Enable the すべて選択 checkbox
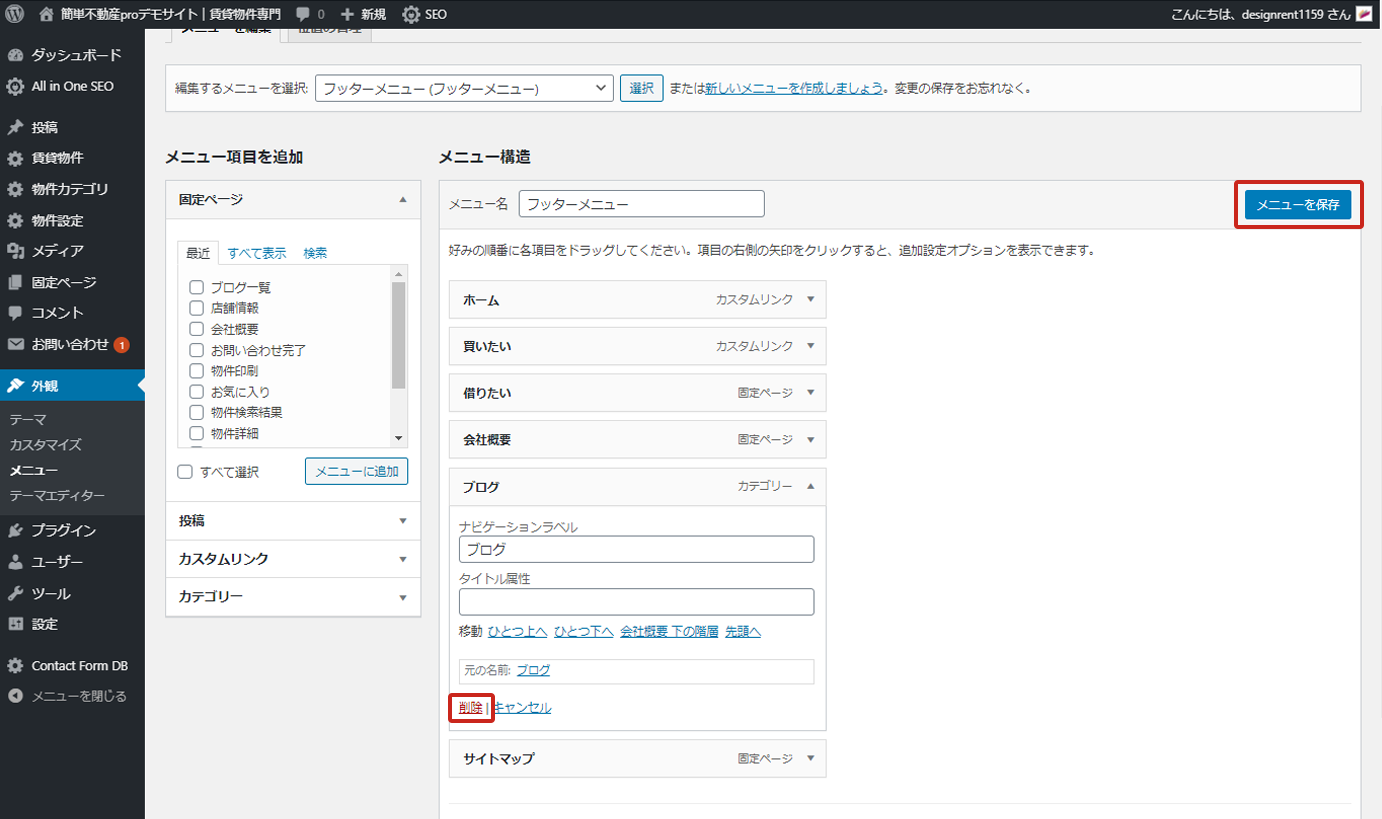The width and height of the screenshot is (1382, 819). pyautogui.click(x=185, y=472)
